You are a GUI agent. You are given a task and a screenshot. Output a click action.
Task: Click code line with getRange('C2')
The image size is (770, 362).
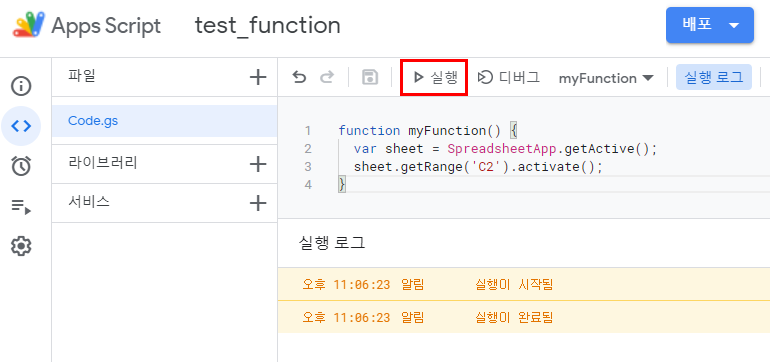tap(478, 167)
